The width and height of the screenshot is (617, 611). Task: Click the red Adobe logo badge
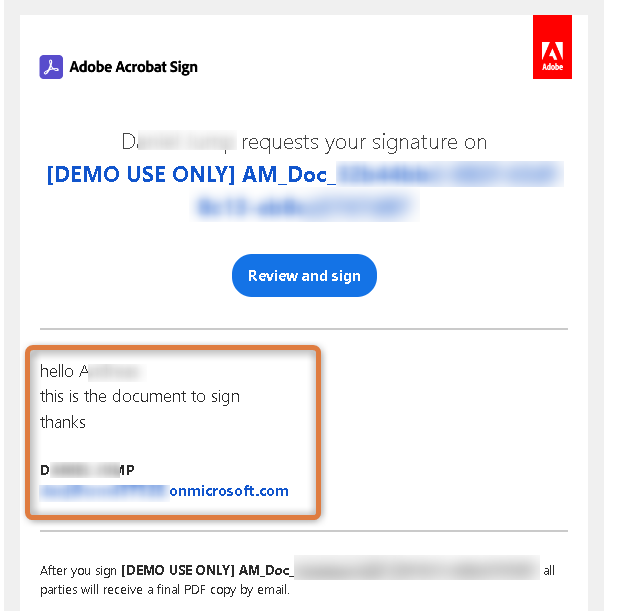552,46
